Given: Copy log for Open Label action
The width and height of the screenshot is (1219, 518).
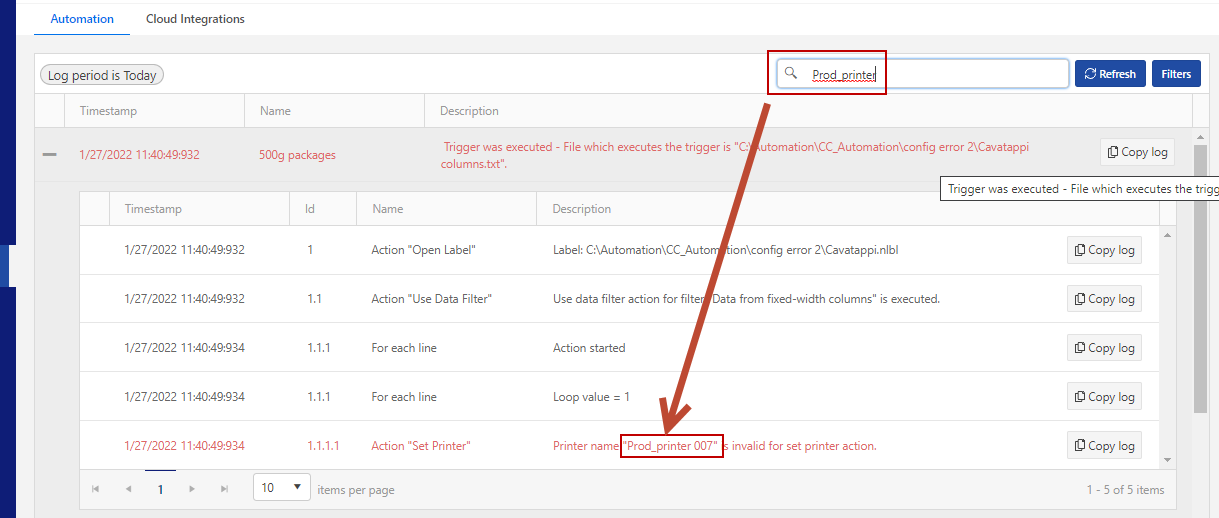Looking at the screenshot, I should (1104, 250).
